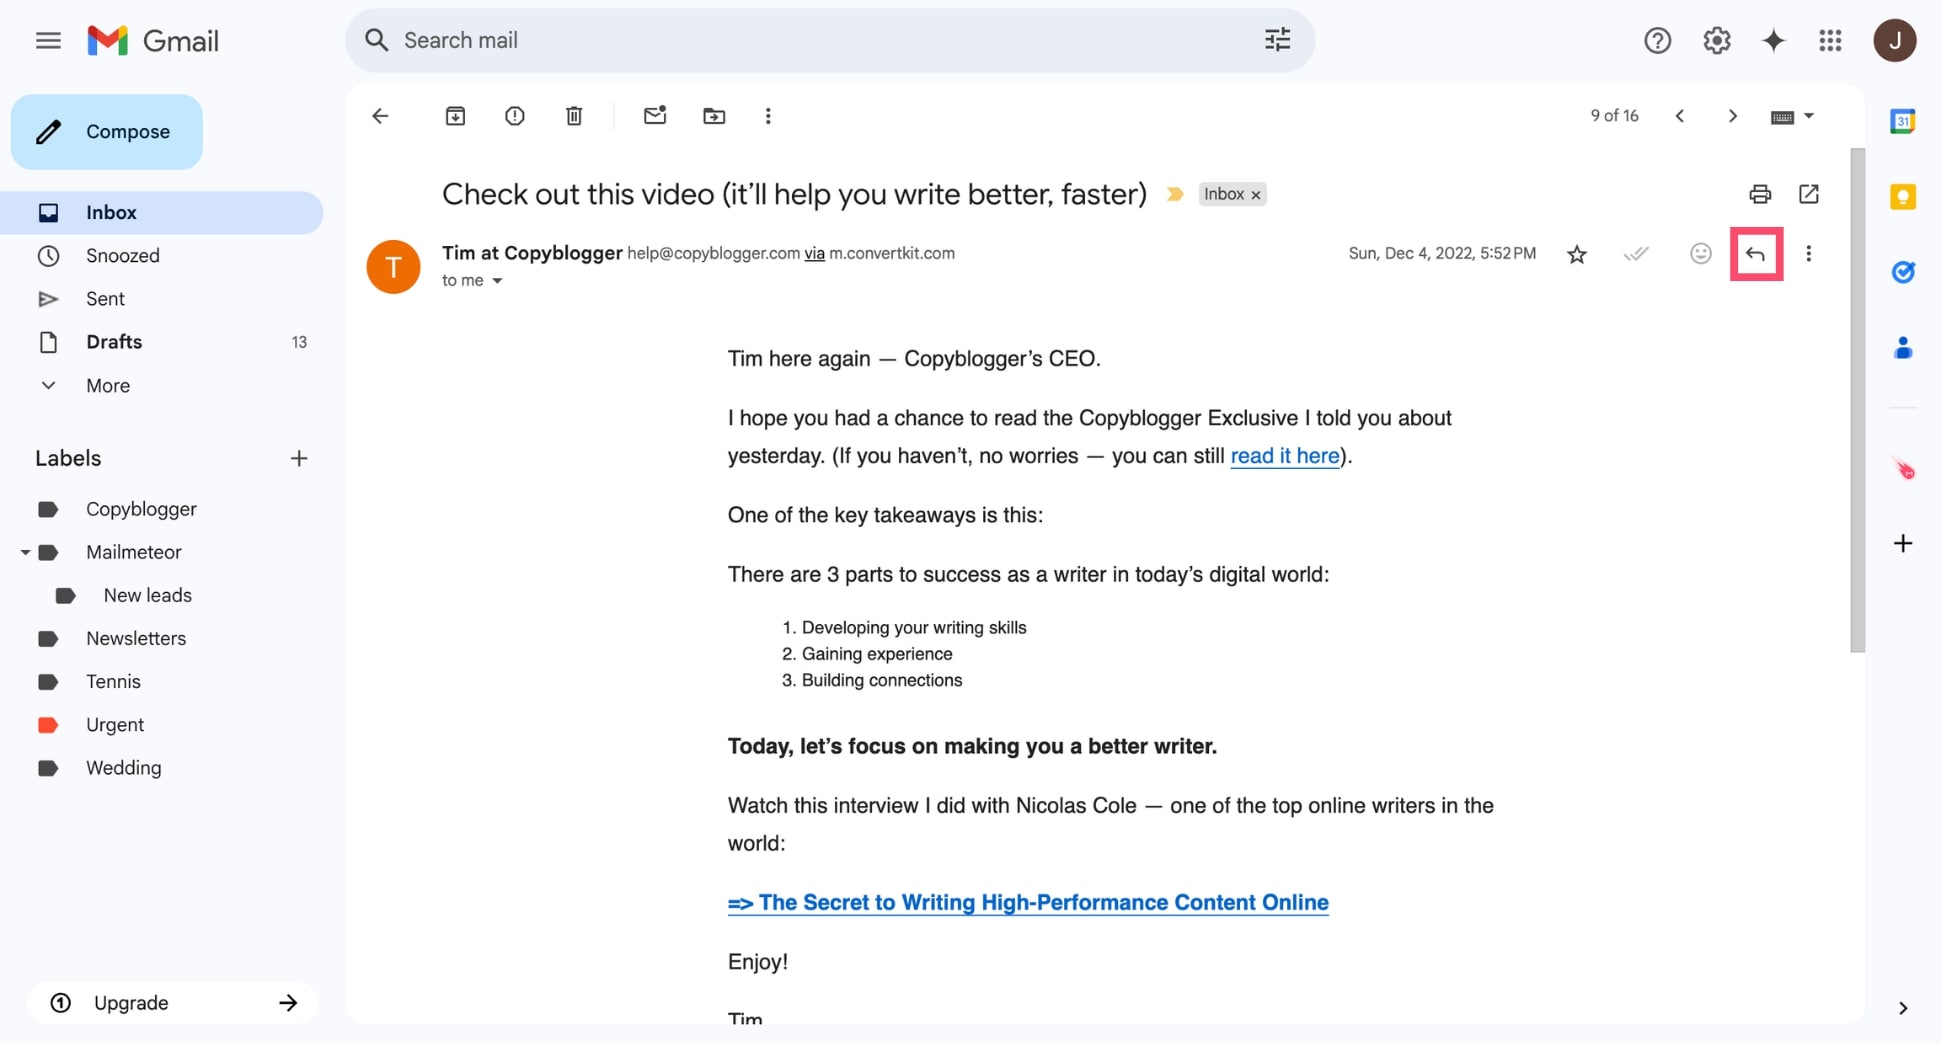Select the Mailmeteor label
Image resolution: width=1941 pixels, height=1043 pixels.
133,552
